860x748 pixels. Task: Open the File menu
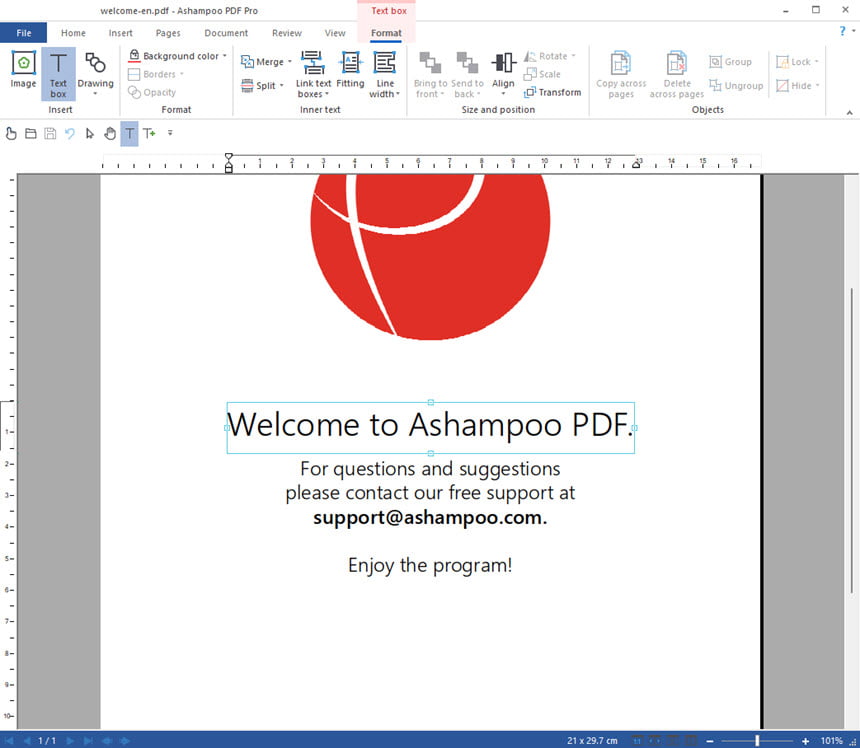click(x=24, y=33)
